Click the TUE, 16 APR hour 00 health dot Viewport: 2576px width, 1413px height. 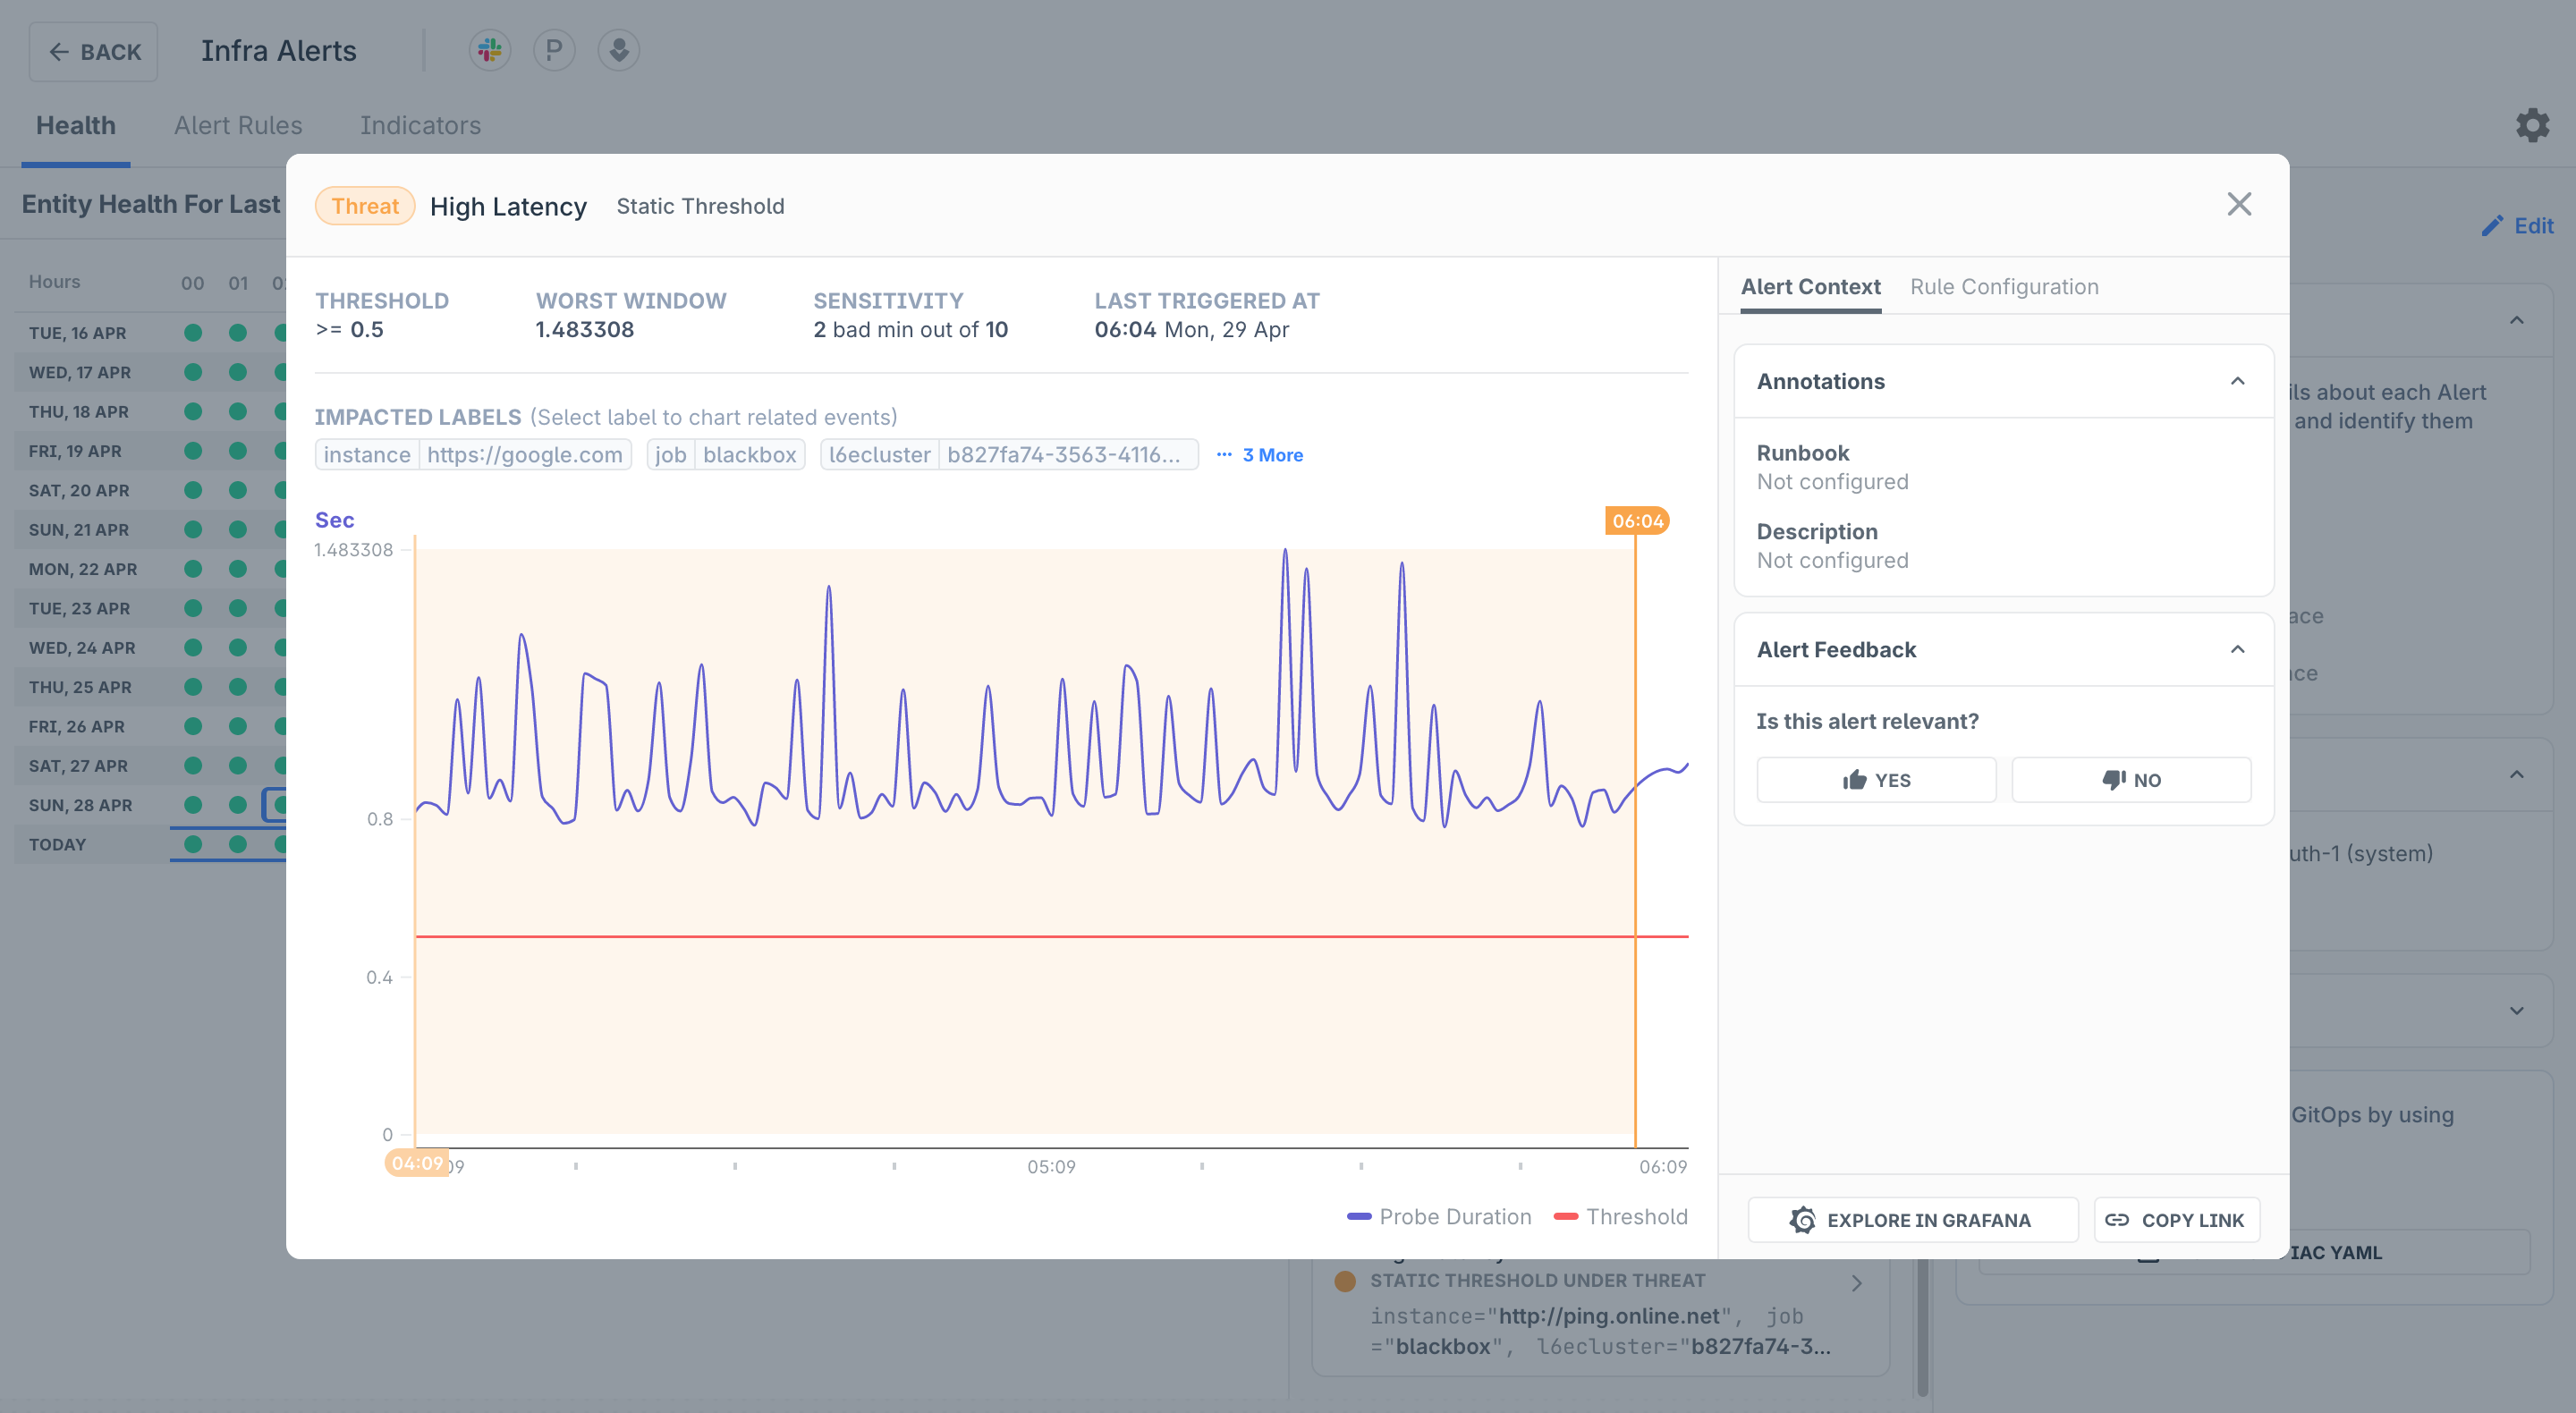tap(193, 333)
